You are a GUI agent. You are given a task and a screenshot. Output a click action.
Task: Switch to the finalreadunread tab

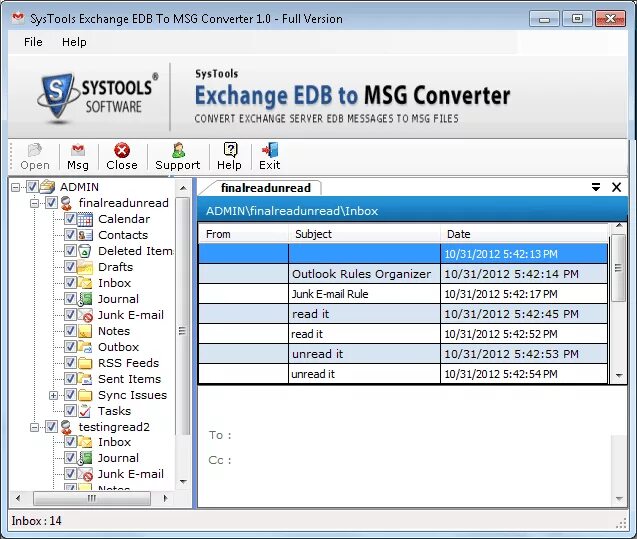tap(266, 188)
